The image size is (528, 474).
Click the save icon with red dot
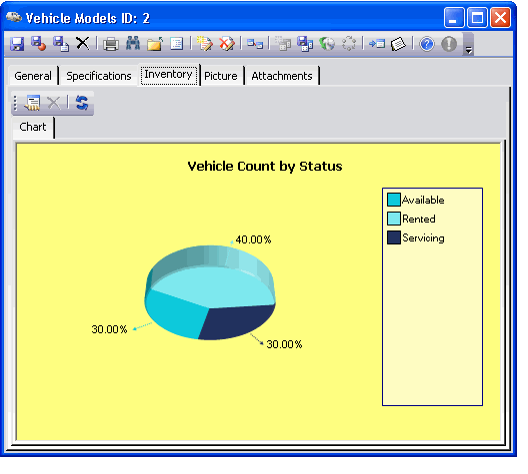[39, 44]
